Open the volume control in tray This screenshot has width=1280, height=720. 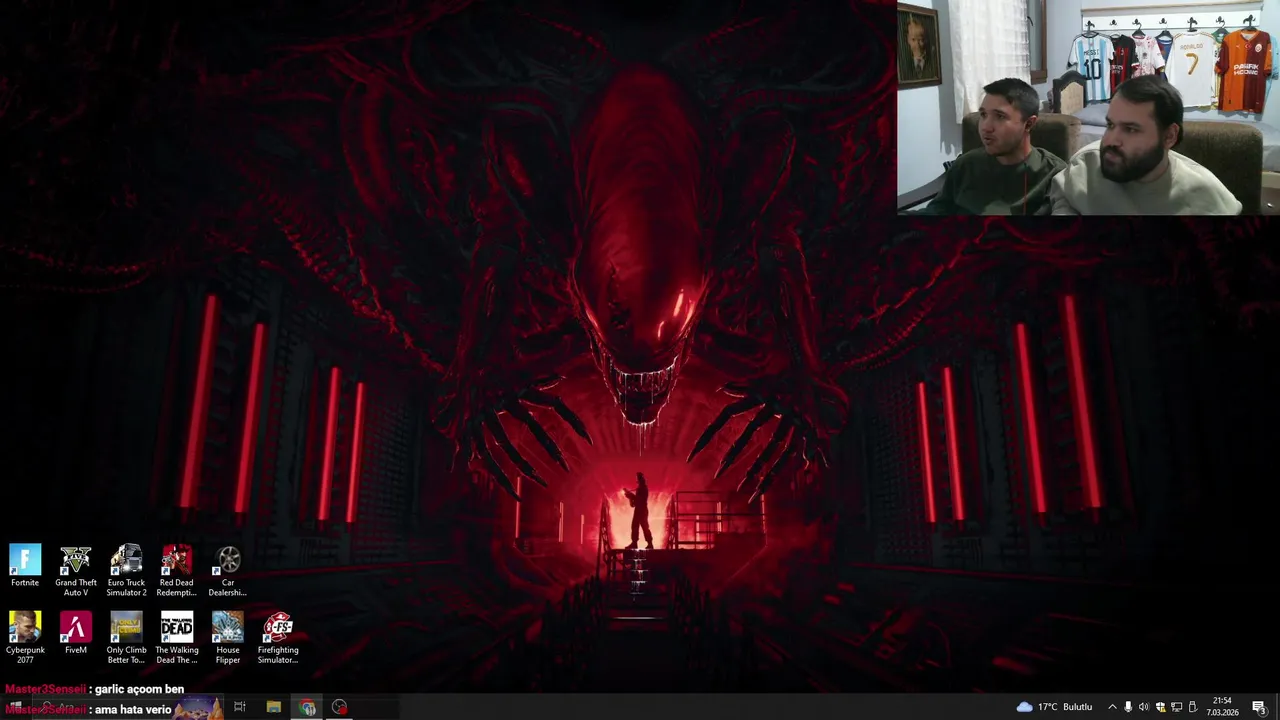(x=1144, y=707)
